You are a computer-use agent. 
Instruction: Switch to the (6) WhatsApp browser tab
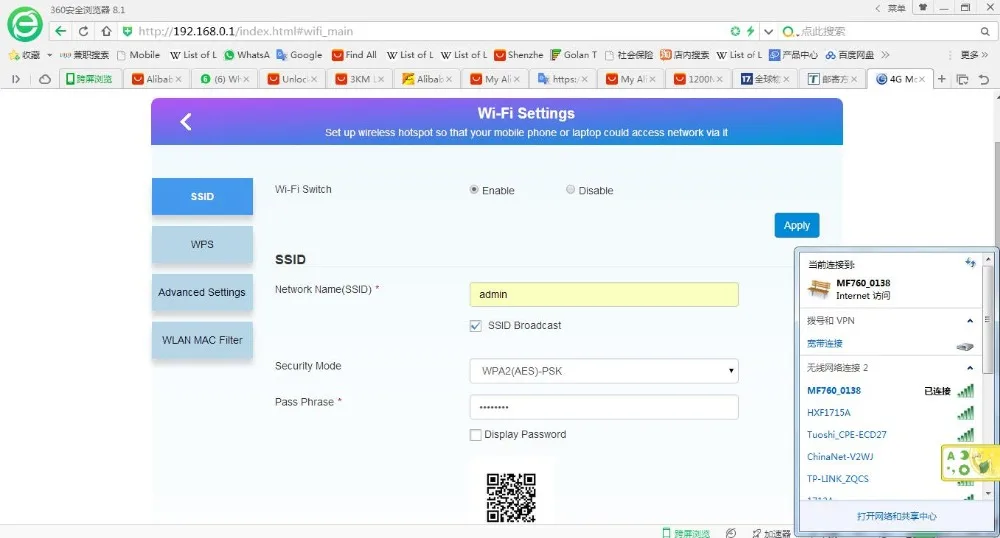tap(224, 79)
